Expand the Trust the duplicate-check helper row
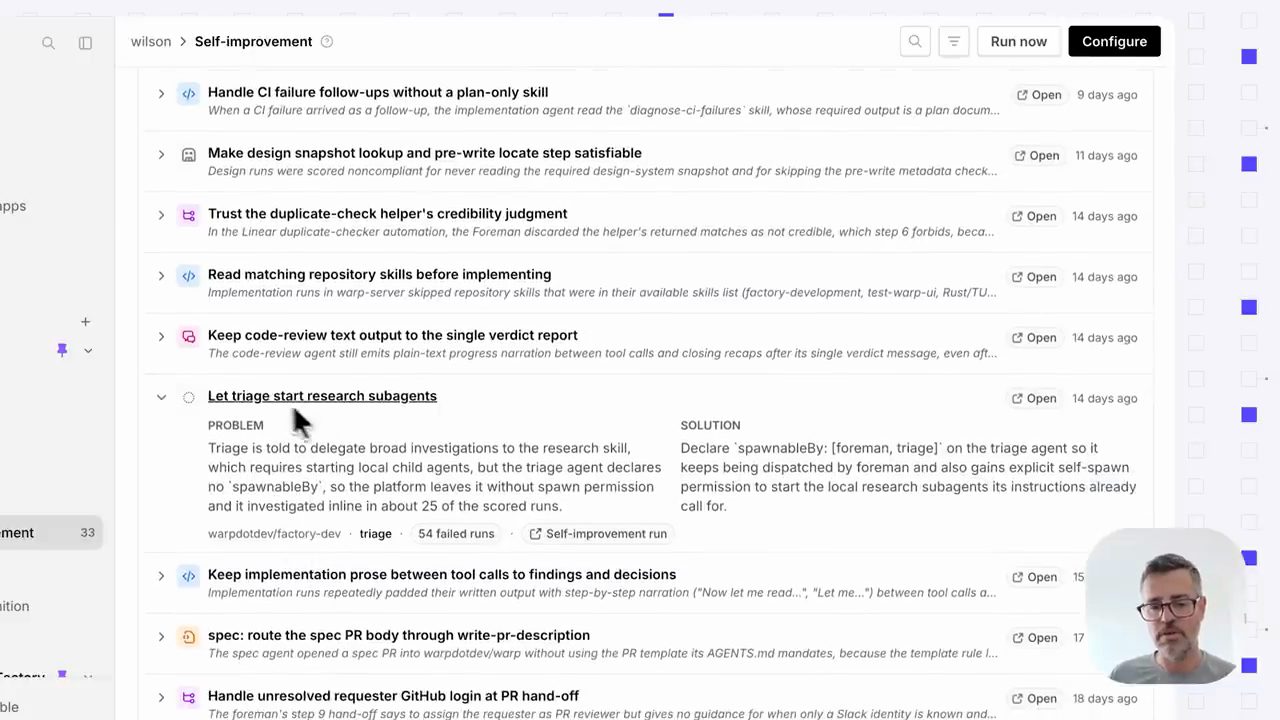 (x=161, y=216)
